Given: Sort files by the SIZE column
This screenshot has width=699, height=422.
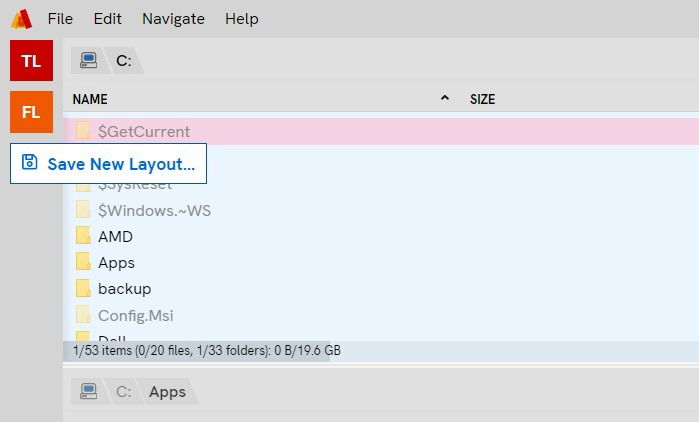Looking at the screenshot, I should 482,99.
